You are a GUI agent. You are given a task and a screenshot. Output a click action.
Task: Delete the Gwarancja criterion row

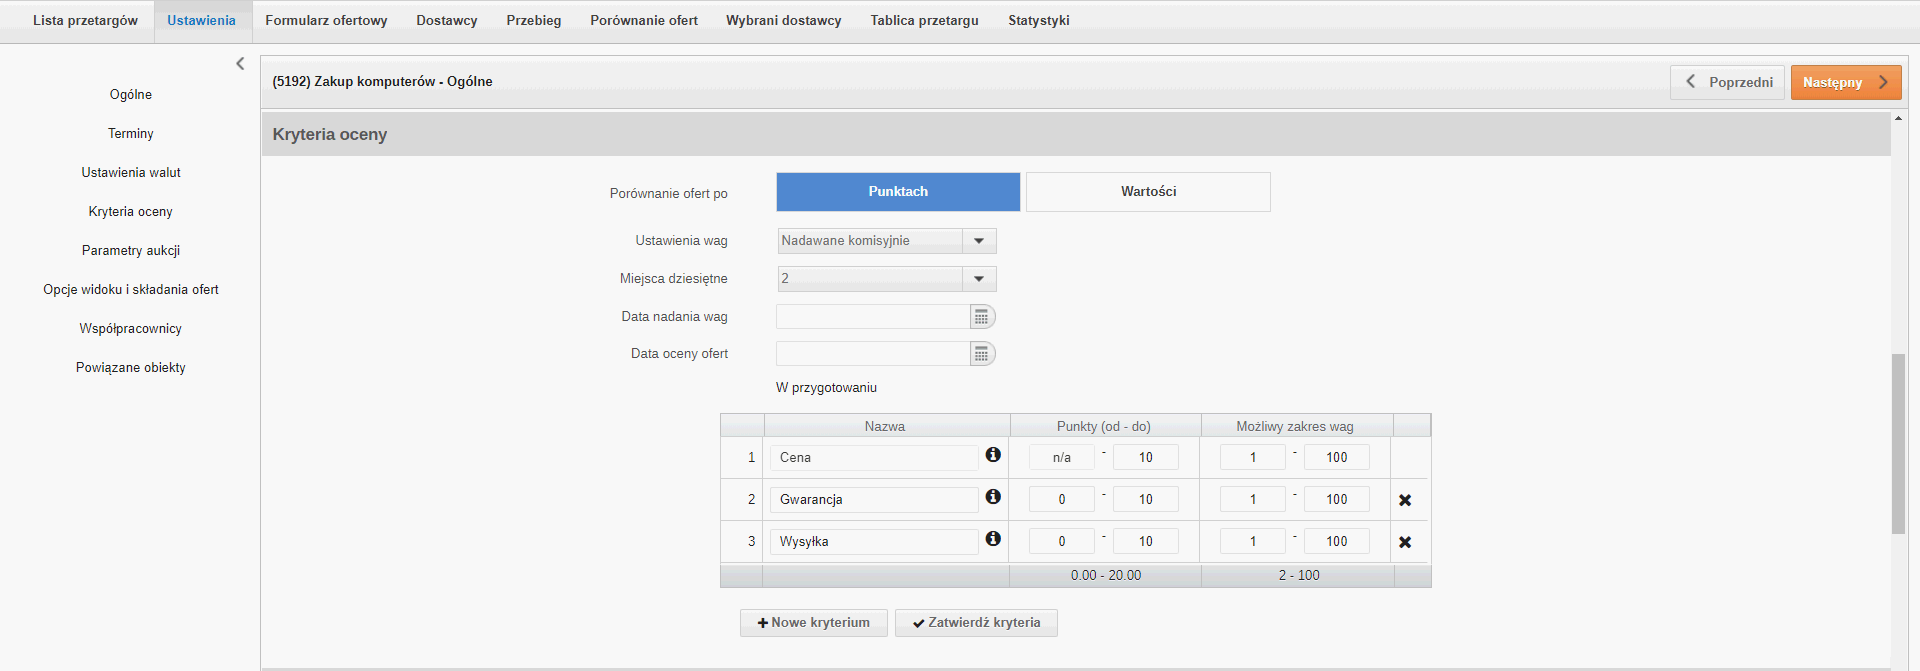pos(1404,500)
